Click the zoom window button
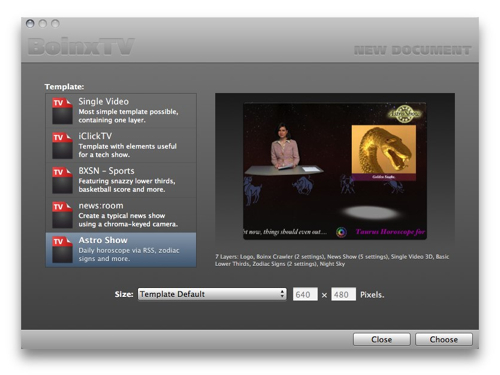The height and width of the screenshot is (375, 500). [55, 24]
